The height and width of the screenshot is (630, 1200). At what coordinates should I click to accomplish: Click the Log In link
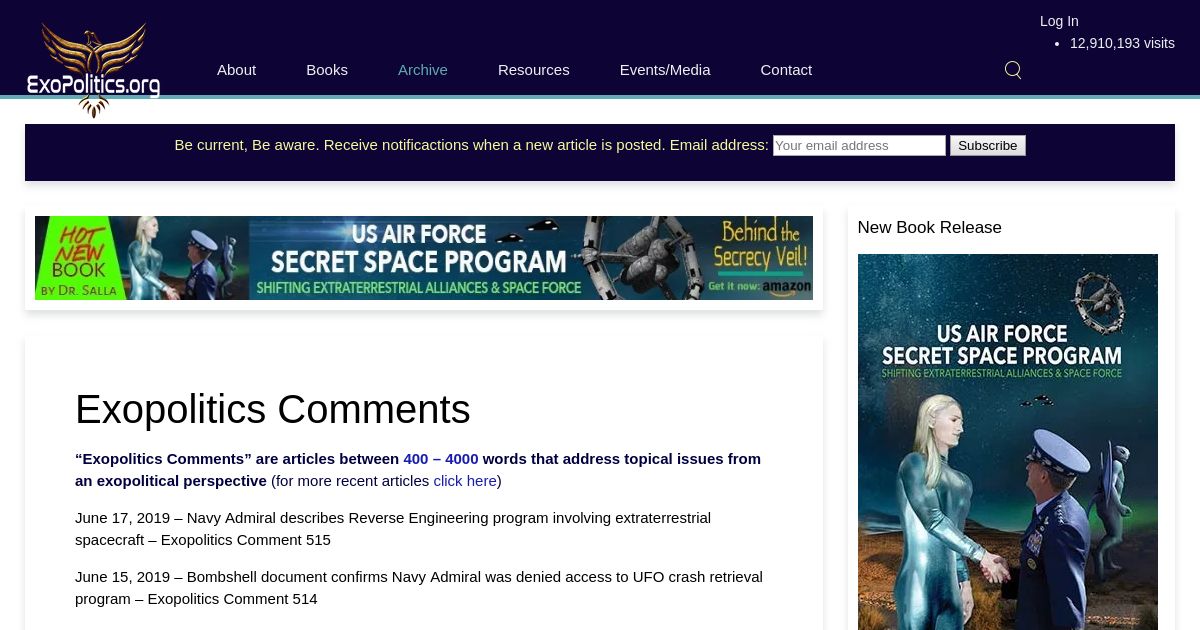click(1059, 21)
